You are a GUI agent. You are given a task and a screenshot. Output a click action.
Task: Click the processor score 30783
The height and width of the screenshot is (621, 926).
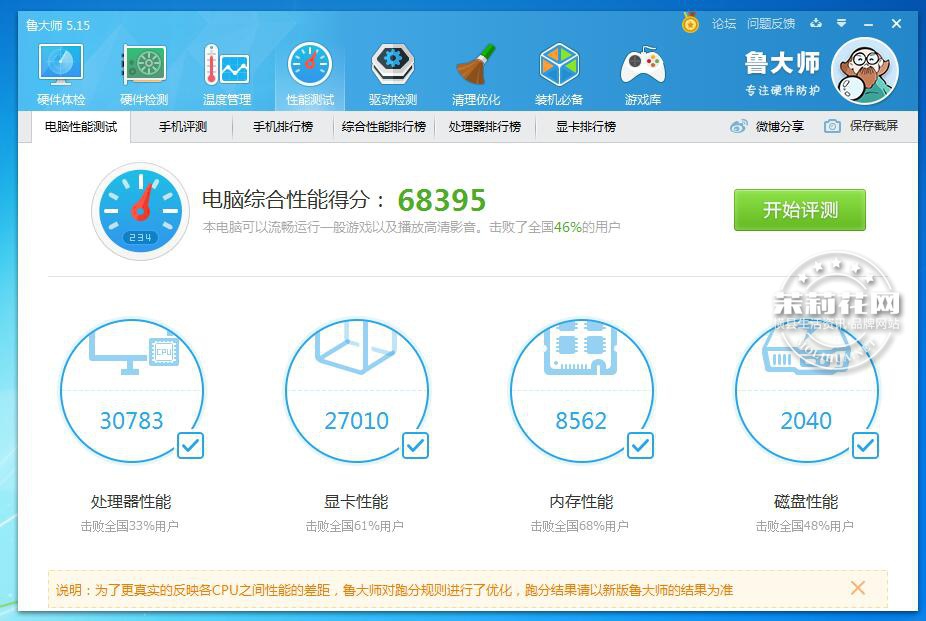point(131,421)
